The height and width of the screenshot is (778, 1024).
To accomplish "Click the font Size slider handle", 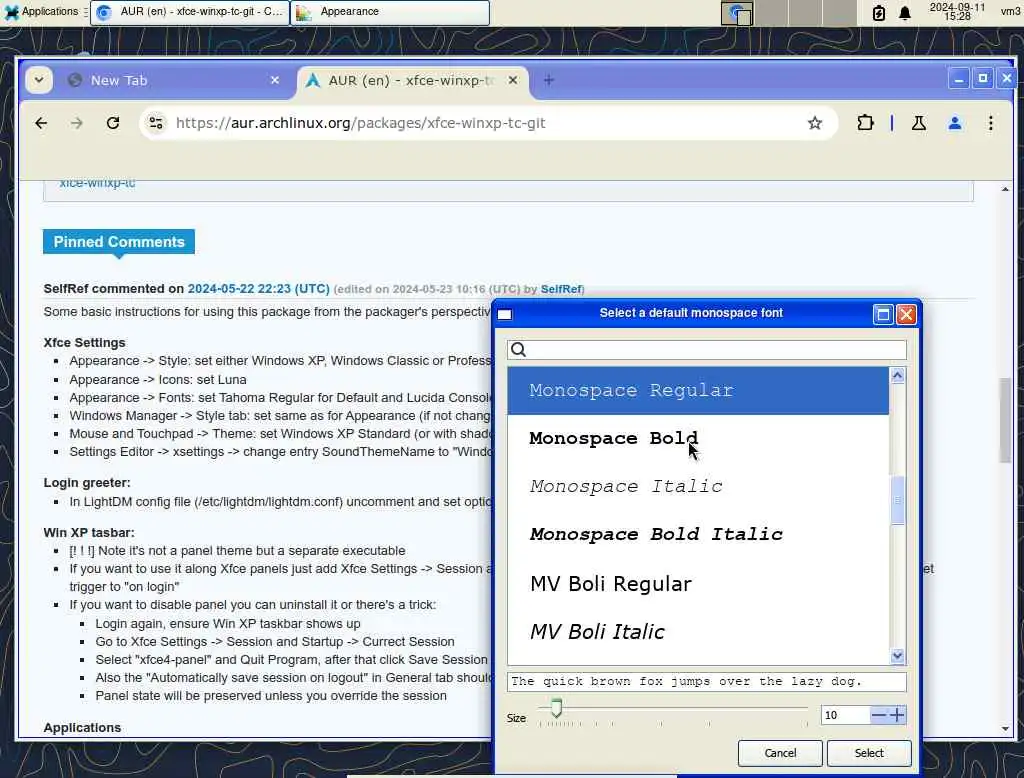I will pyautogui.click(x=556, y=707).
